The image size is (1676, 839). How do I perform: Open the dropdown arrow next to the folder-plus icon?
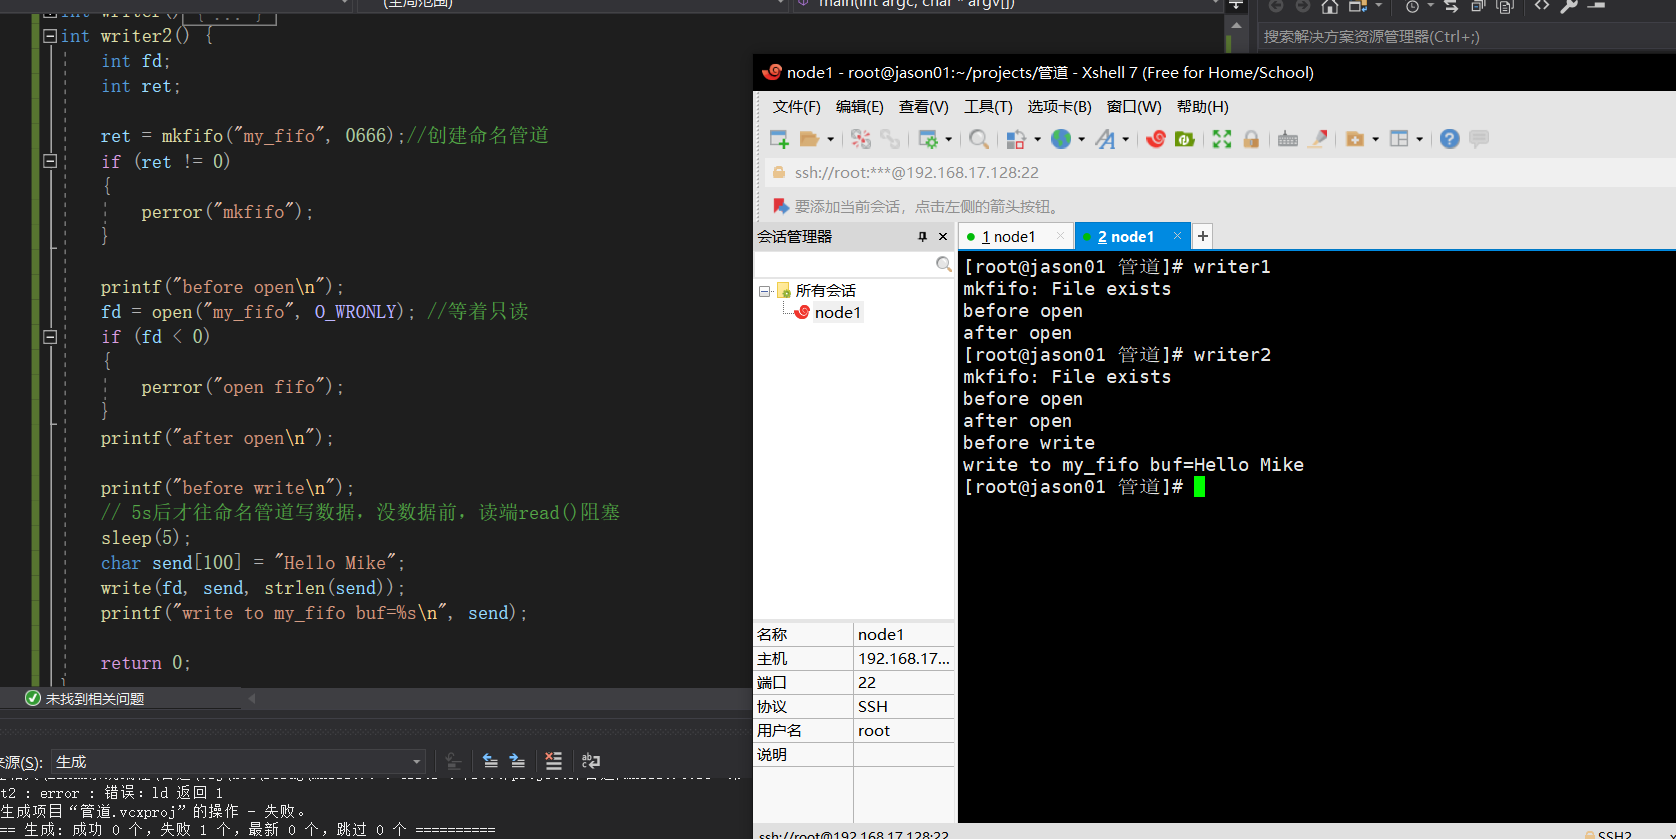(1376, 139)
